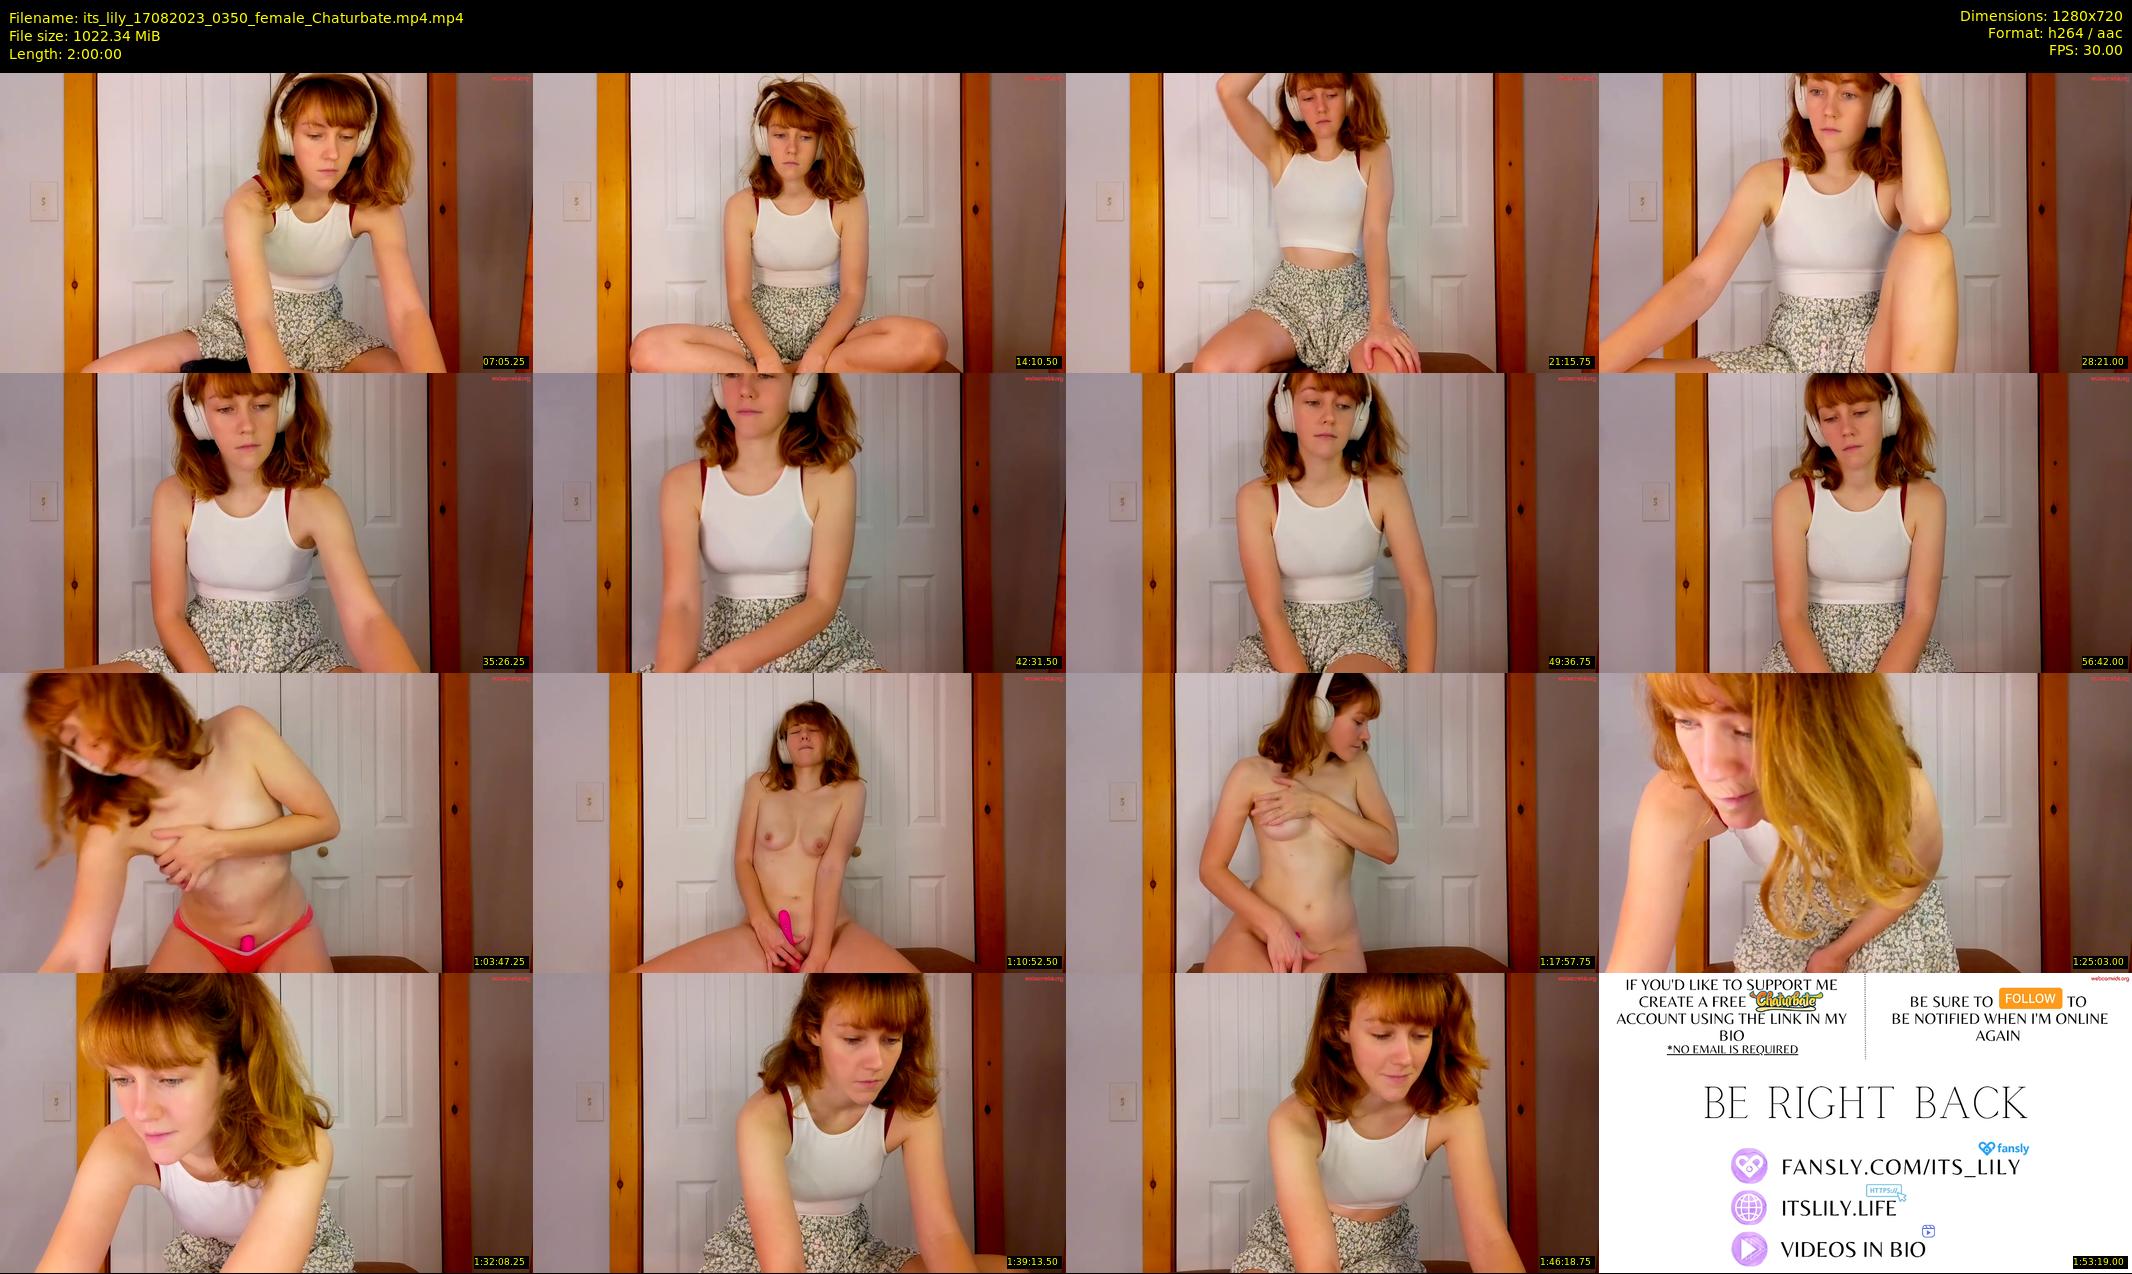Image resolution: width=2132 pixels, height=1274 pixels.
Task: Open the thumbnail stamped 35:26.25
Action: coord(266,522)
